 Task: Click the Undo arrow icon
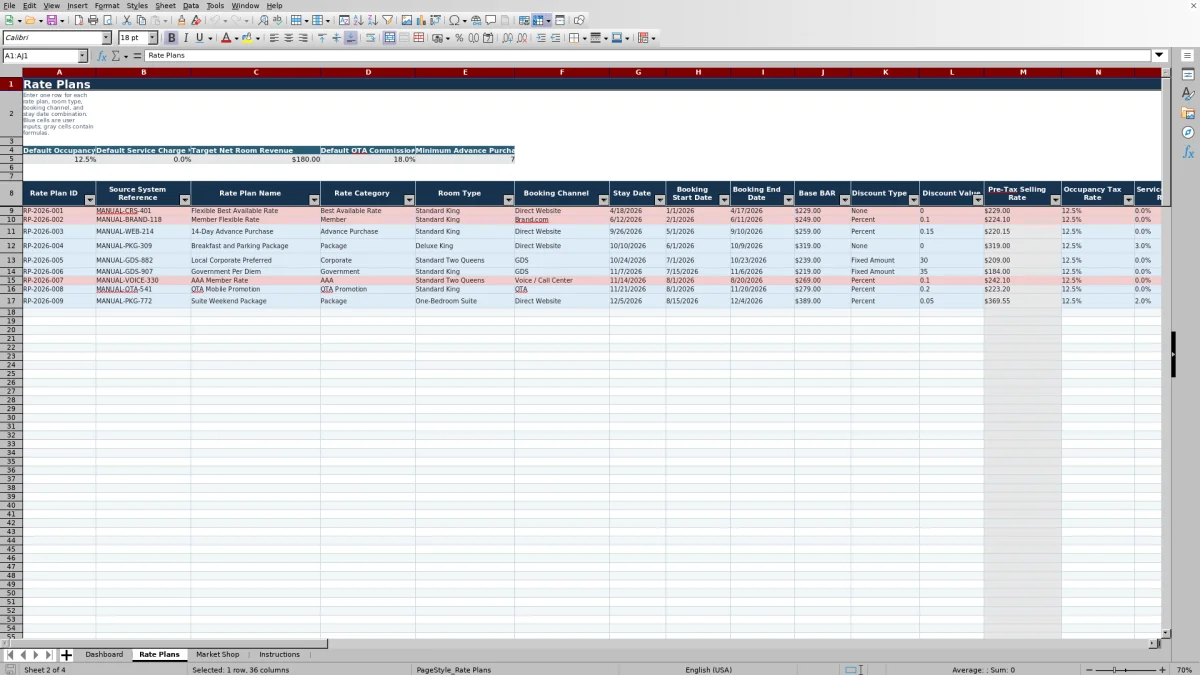(214, 20)
